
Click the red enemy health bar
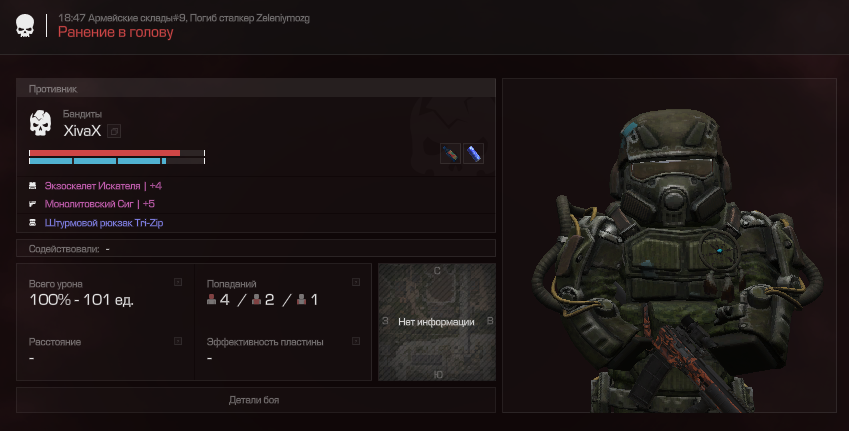coord(116,153)
